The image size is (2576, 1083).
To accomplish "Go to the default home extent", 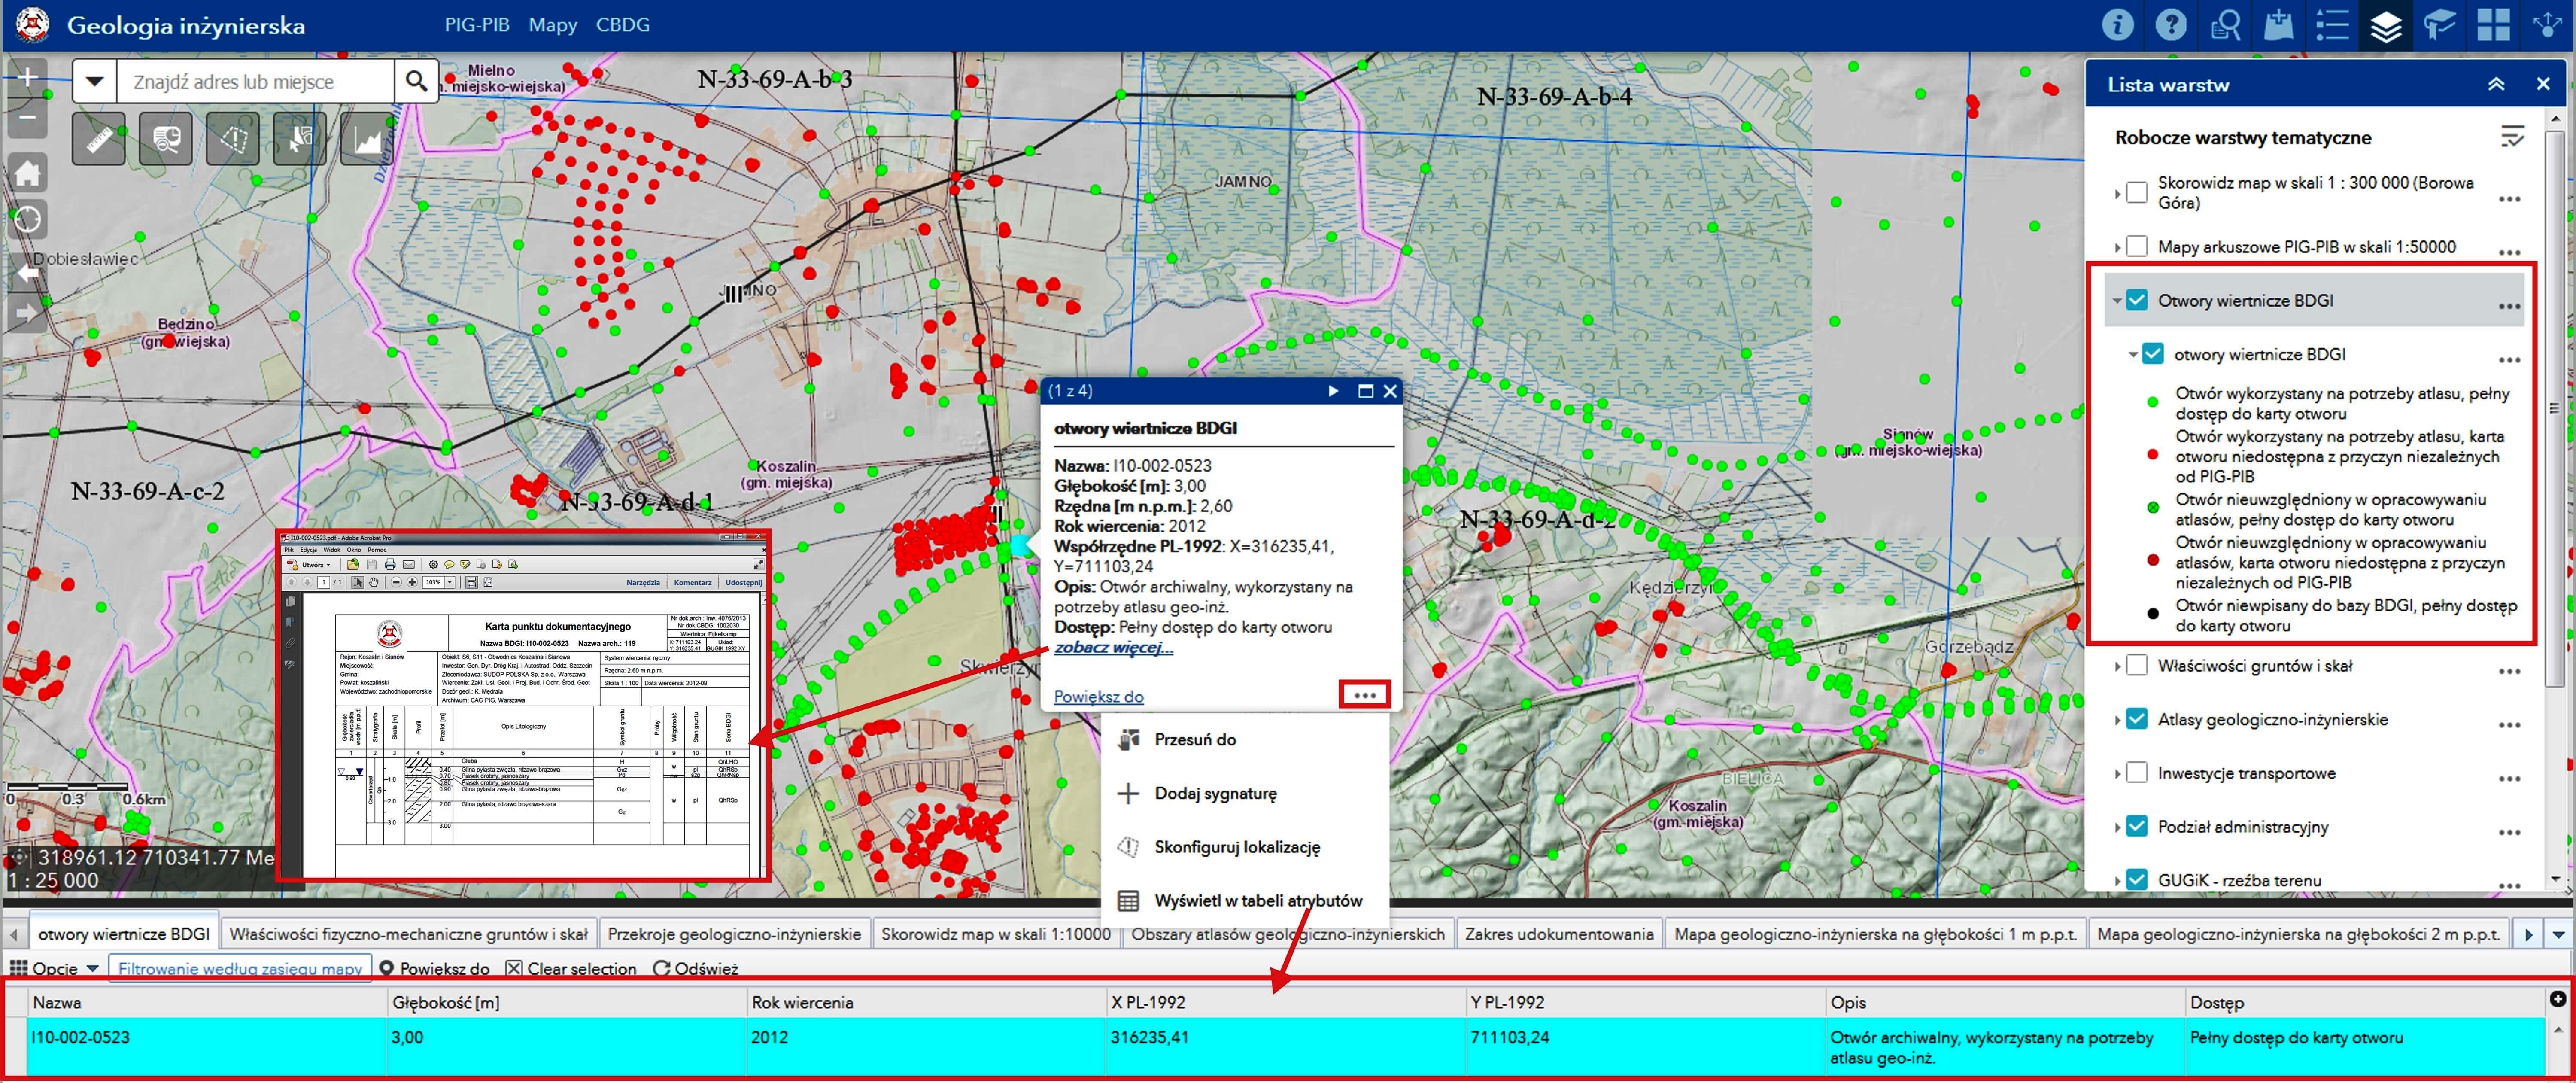I will pyautogui.click(x=28, y=173).
